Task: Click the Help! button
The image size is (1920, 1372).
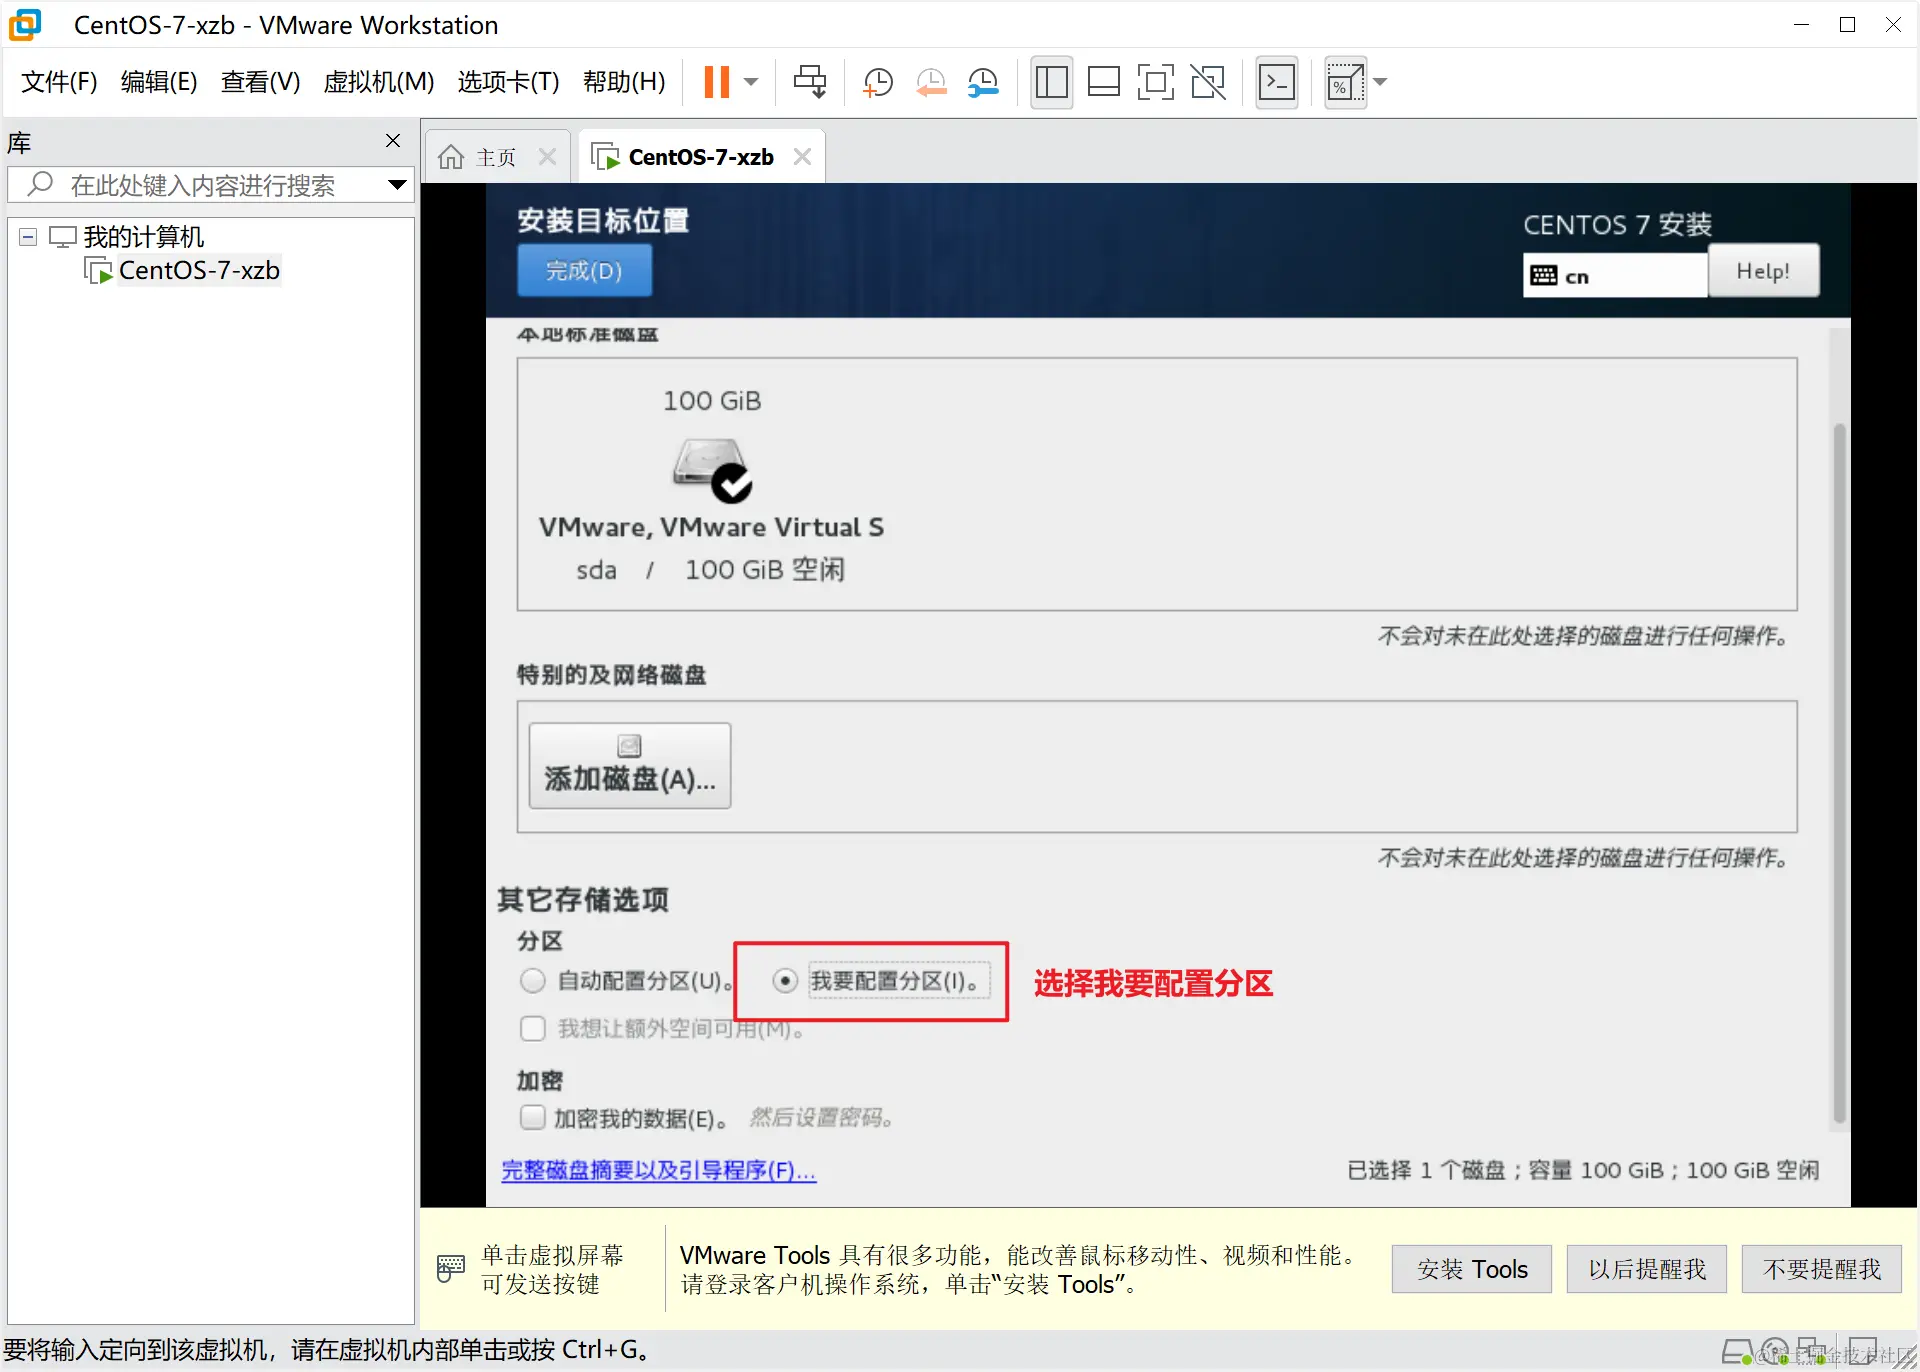Action: click(1763, 271)
